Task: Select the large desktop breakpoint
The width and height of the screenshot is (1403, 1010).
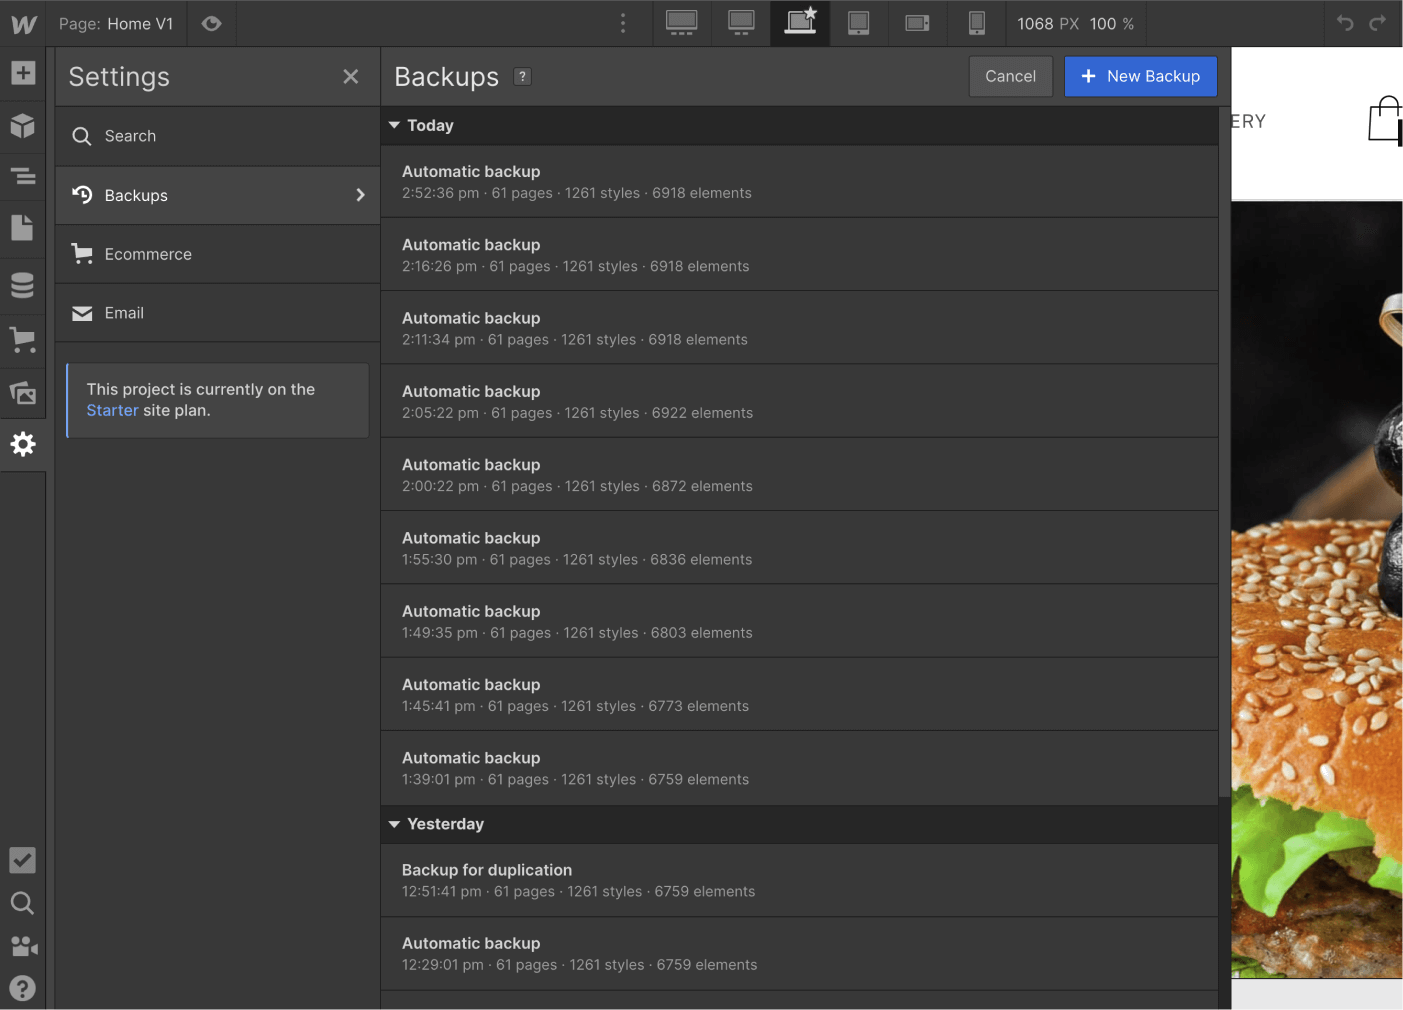Action: [x=741, y=23]
